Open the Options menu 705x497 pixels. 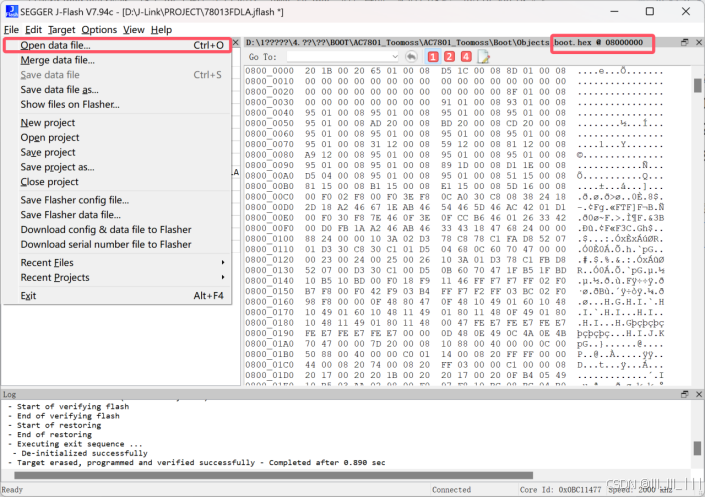coord(99,30)
